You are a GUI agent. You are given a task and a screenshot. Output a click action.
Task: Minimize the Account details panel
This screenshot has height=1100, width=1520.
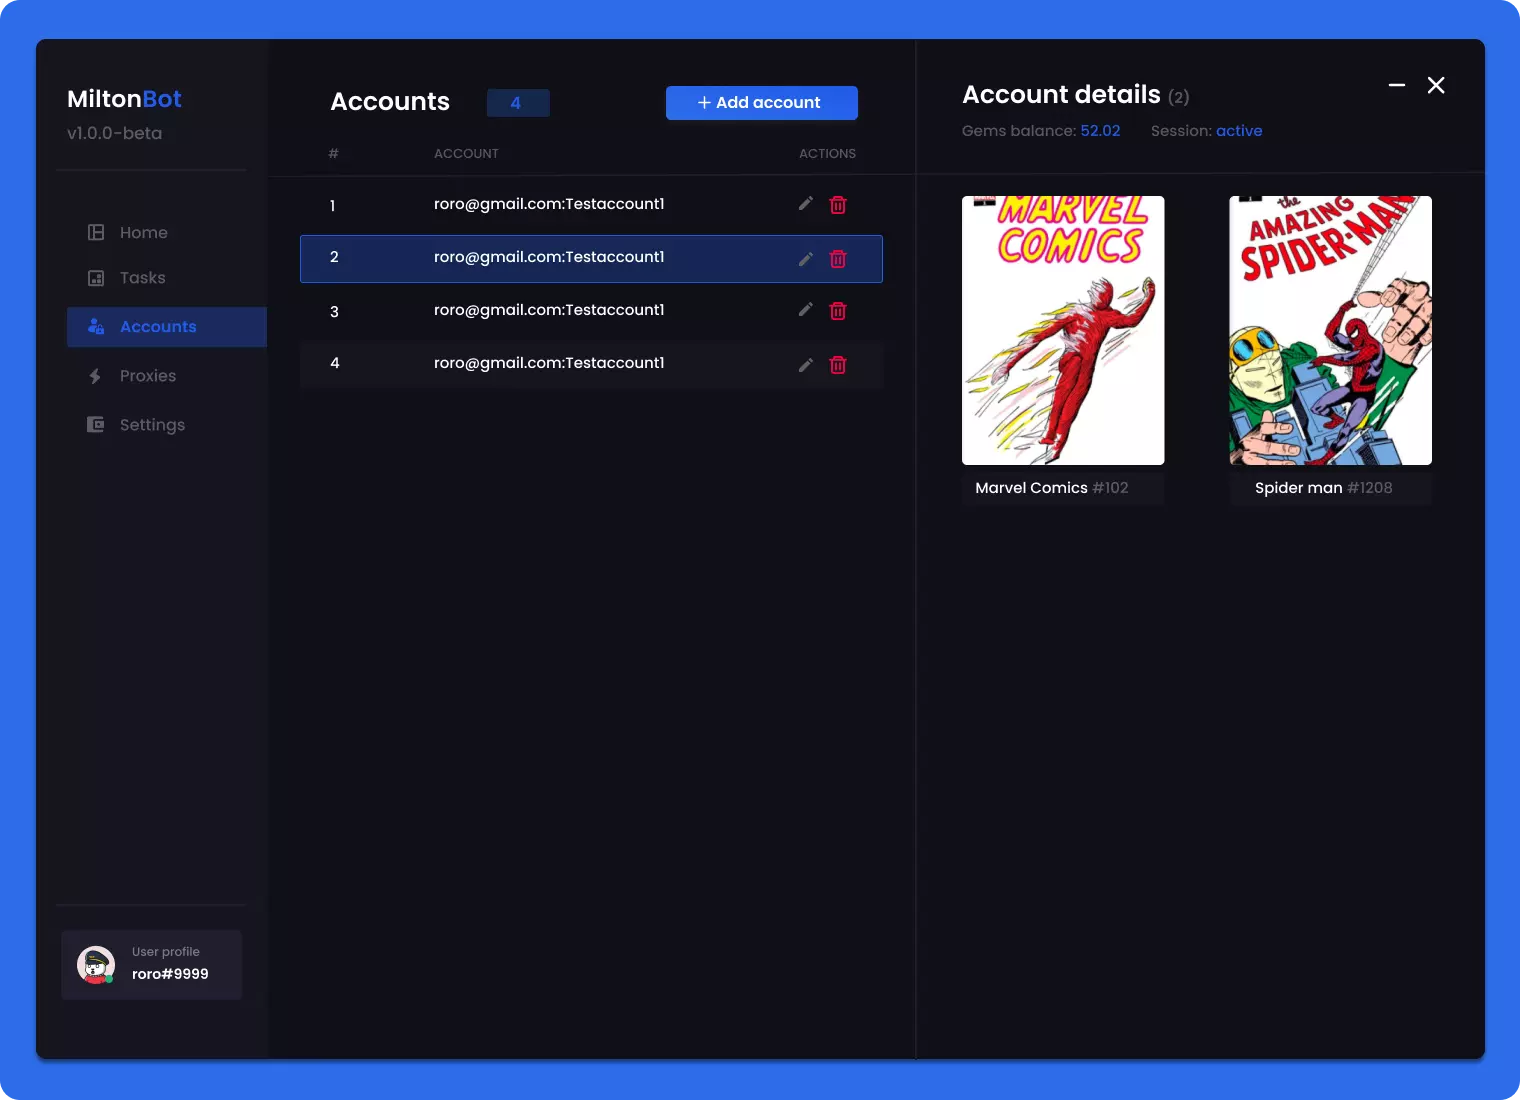(1397, 85)
